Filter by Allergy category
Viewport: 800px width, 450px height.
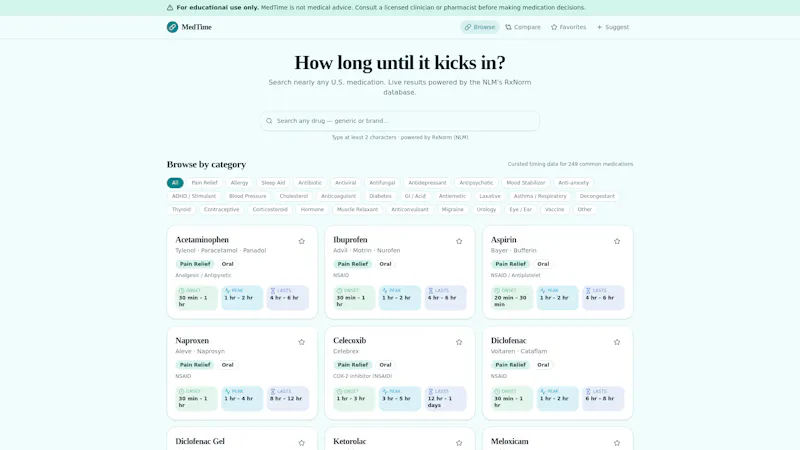pyautogui.click(x=239, y=183)
